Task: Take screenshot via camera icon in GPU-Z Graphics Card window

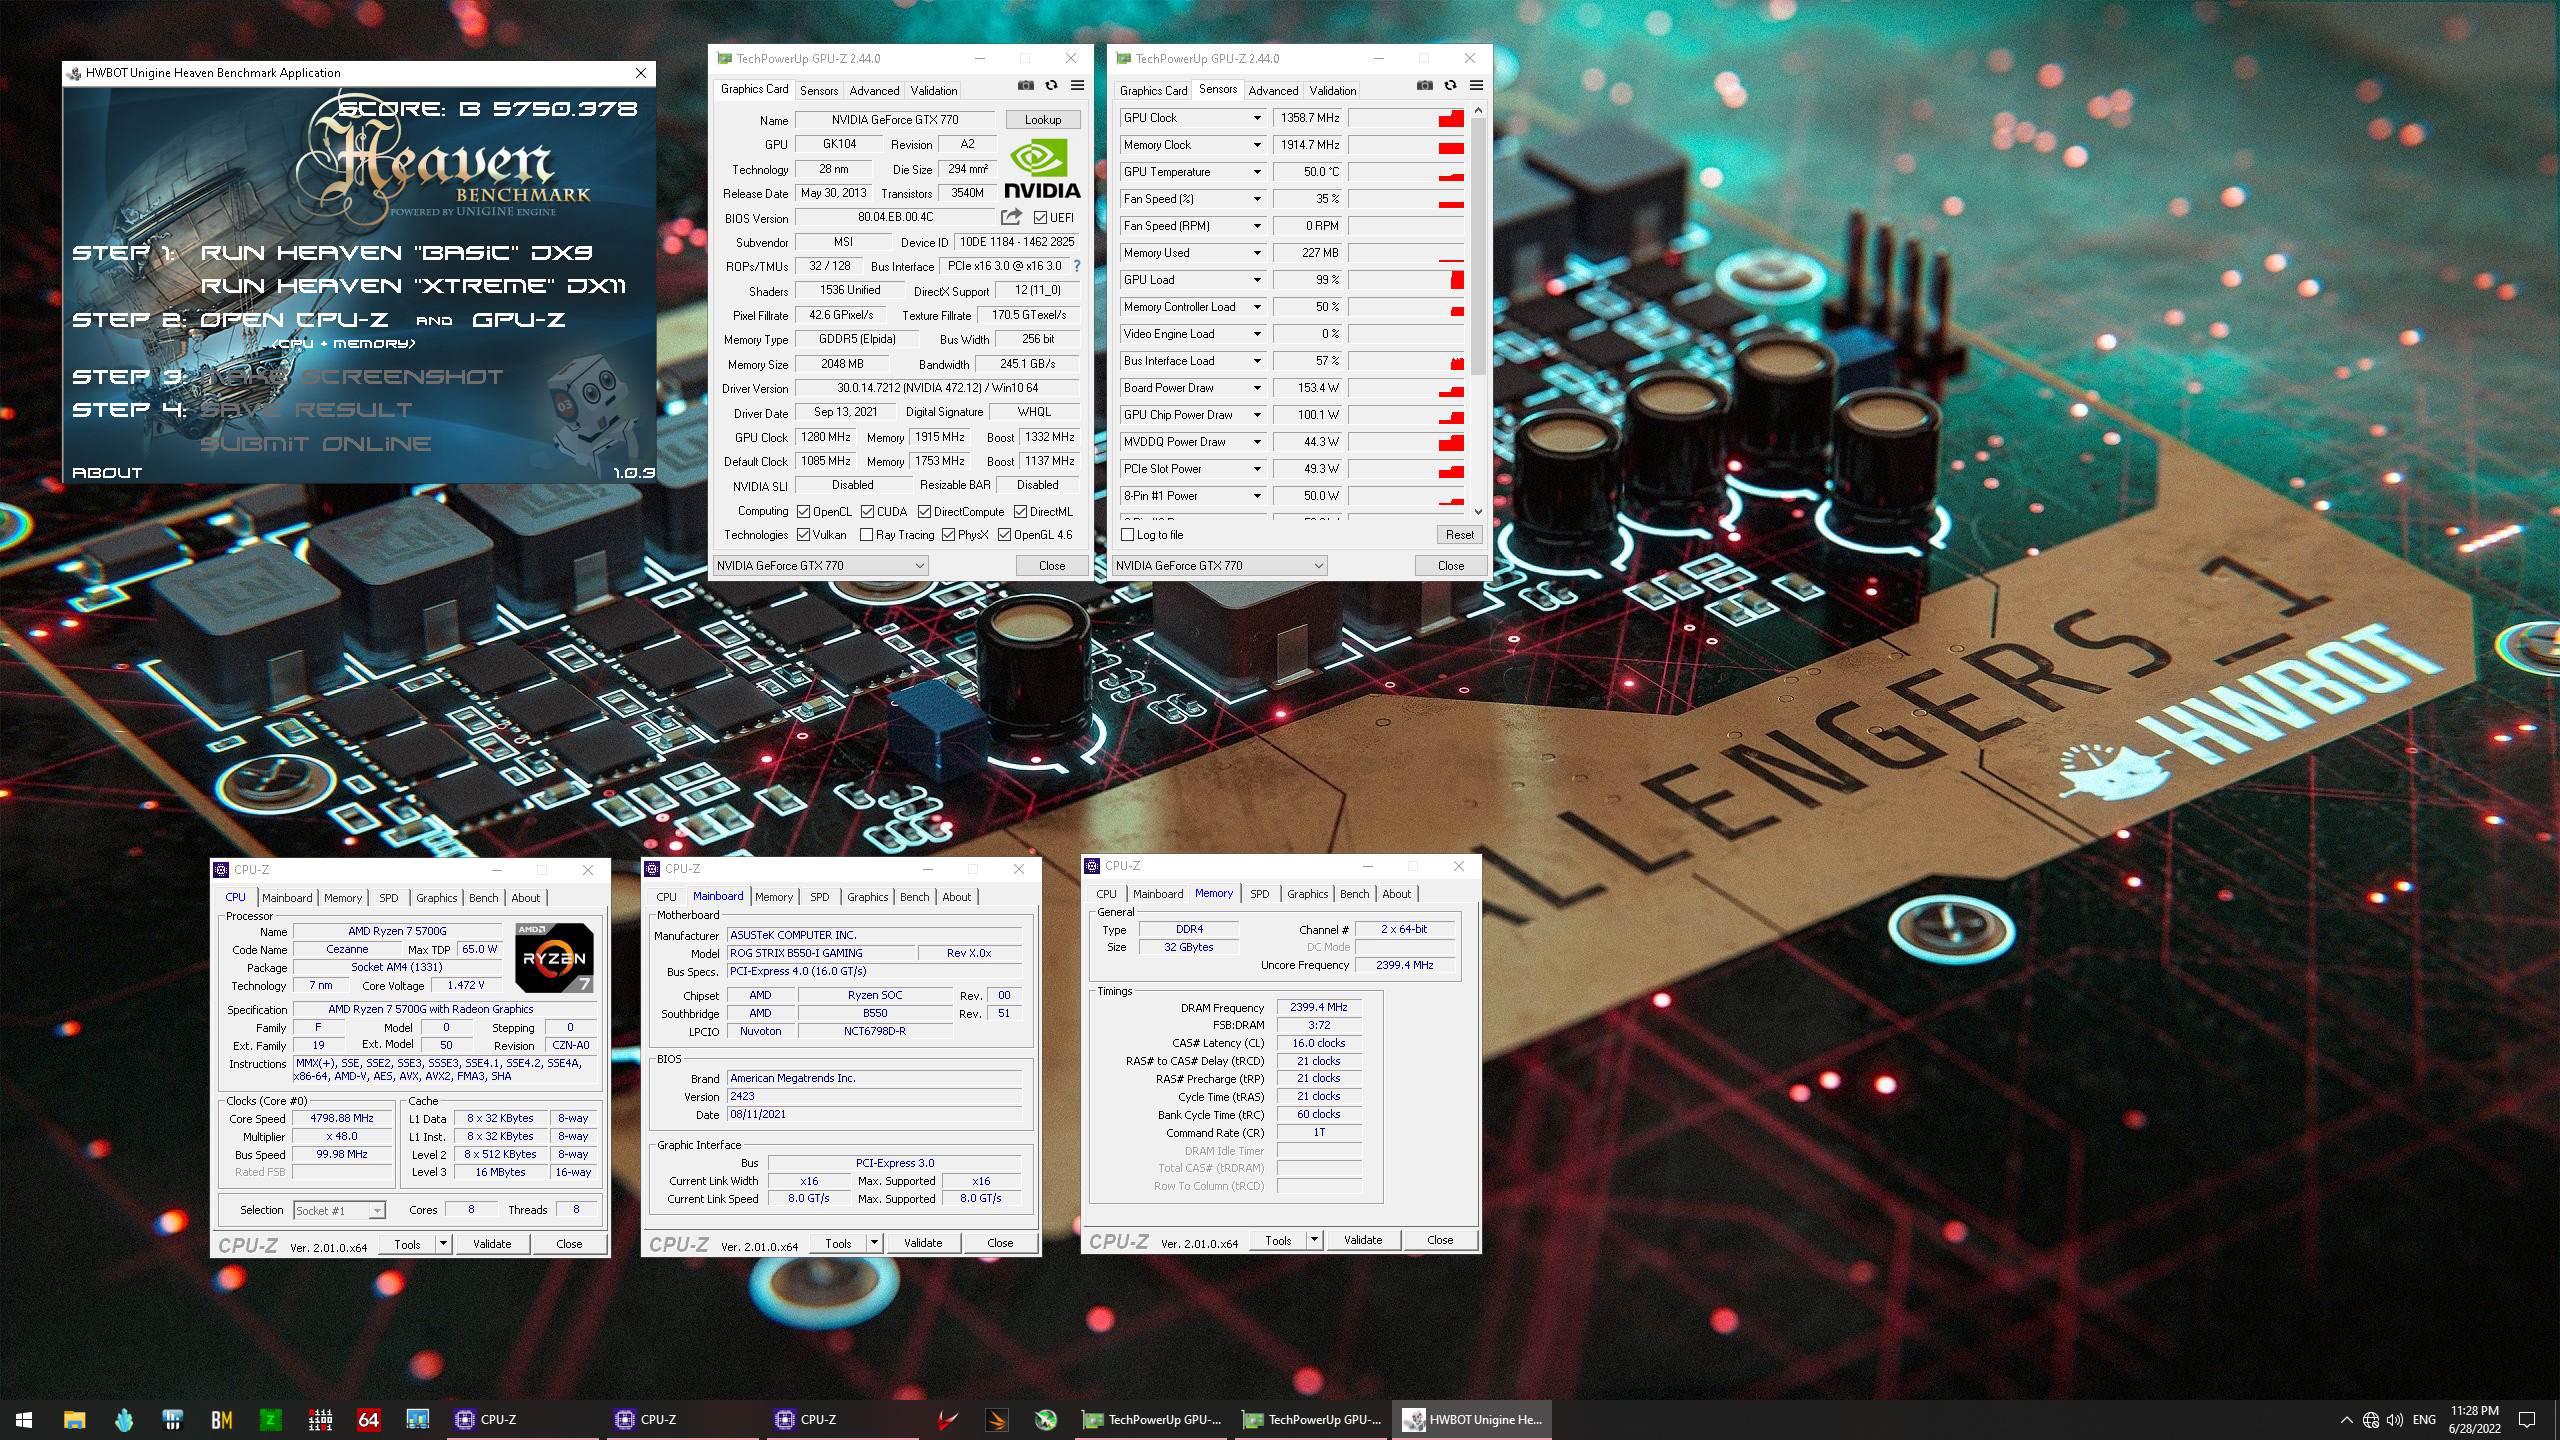Action: [1025, 86]
